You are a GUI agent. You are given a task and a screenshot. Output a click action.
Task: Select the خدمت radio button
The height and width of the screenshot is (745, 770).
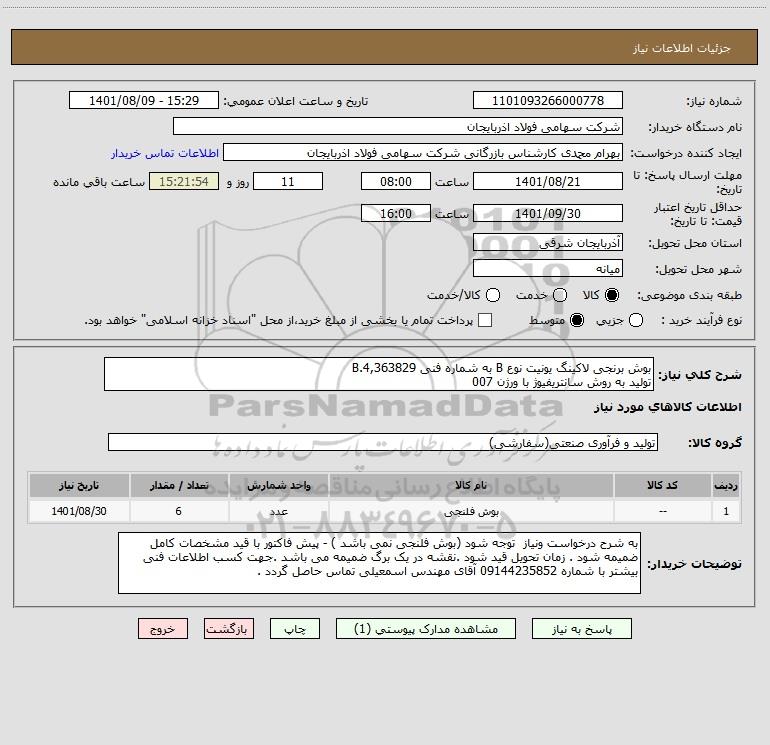click(x=560, y=295)
